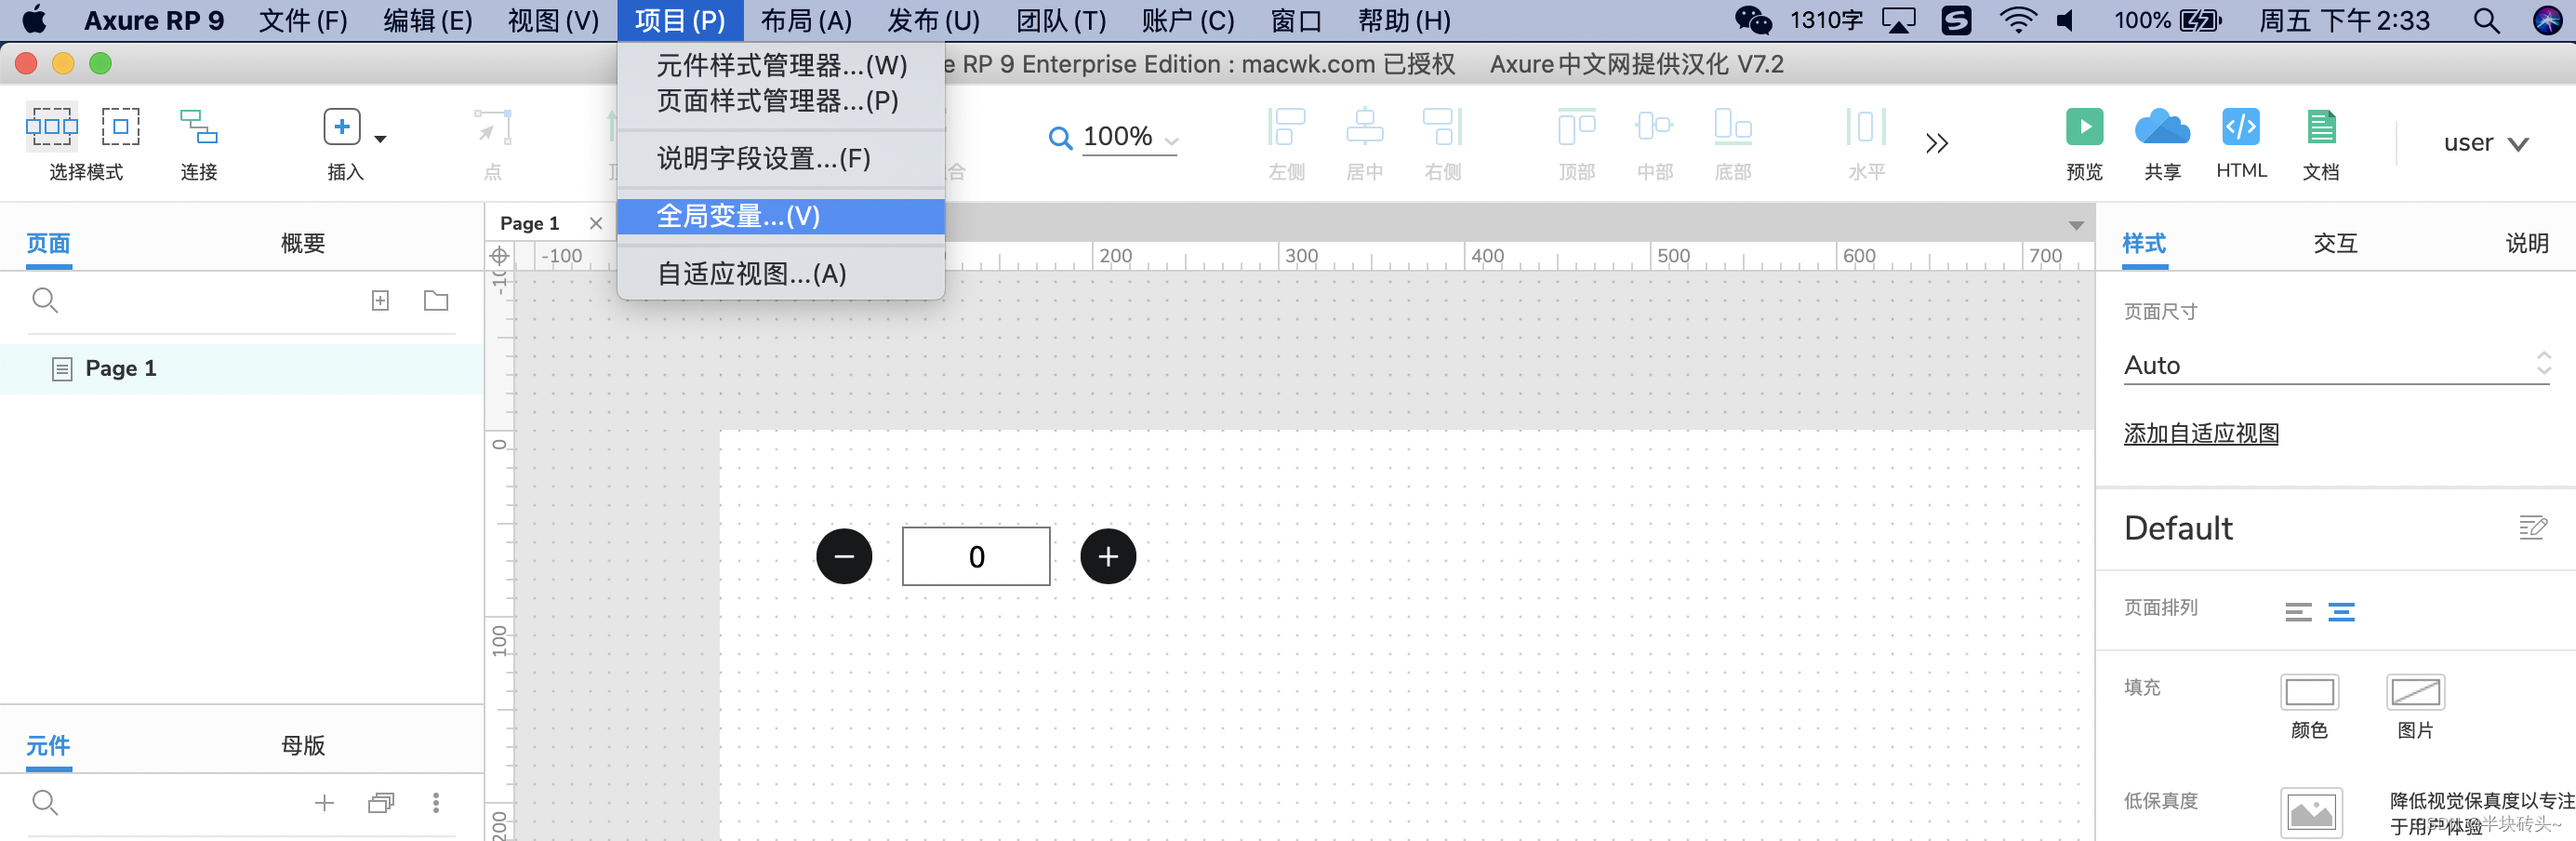The width and height of the screenshot is (2576, 841).
Task: Open widget library options three dots
Action: [435, 802]
